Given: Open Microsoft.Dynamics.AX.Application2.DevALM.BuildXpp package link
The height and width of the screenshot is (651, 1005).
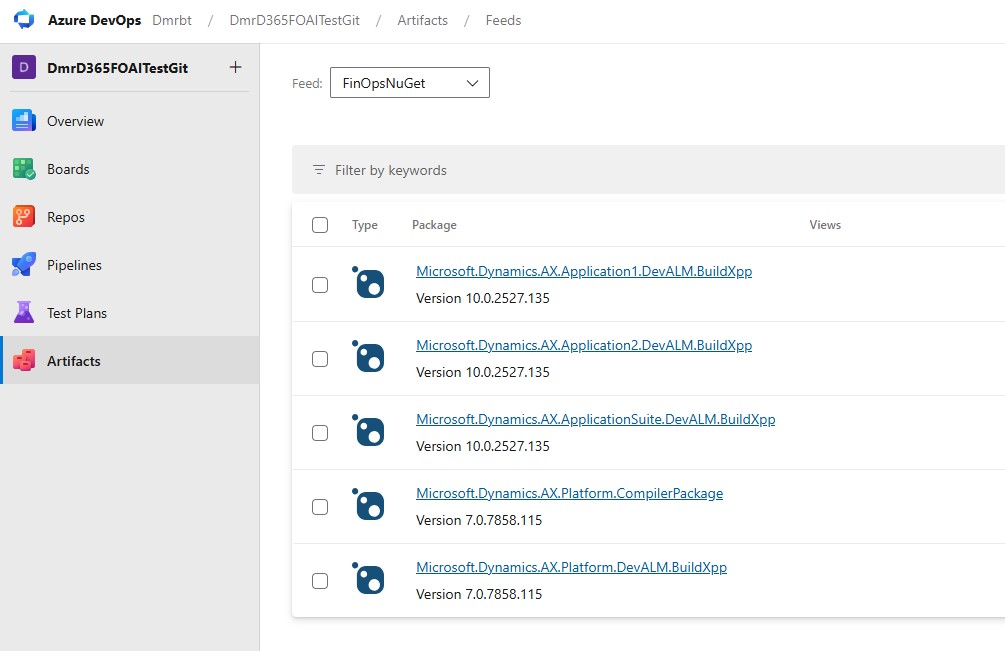Looking at the screenshot, I should pyautogui.click(x=584, y=345).
